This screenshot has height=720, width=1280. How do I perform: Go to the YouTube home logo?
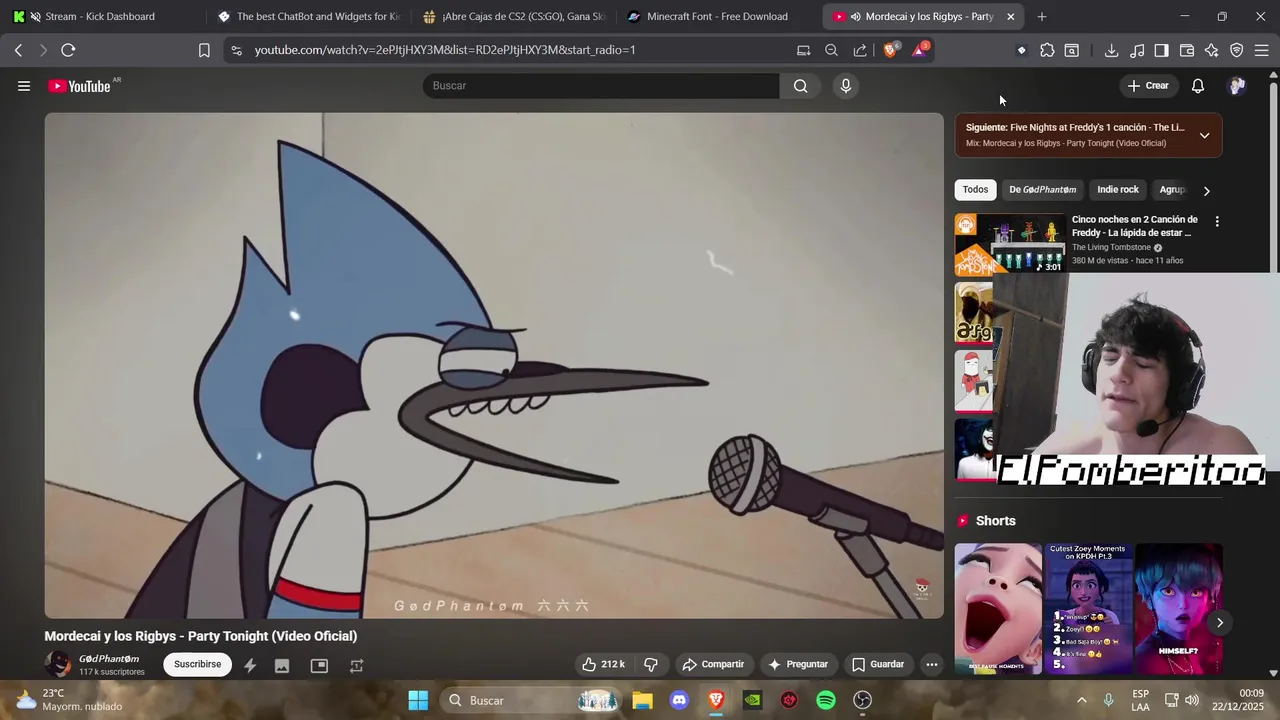(x=80, y=86)
